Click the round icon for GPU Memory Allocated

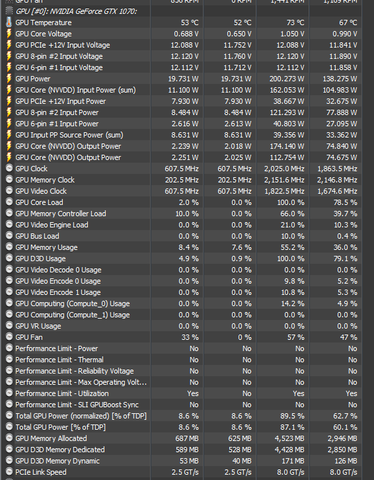tap(9, 438)
